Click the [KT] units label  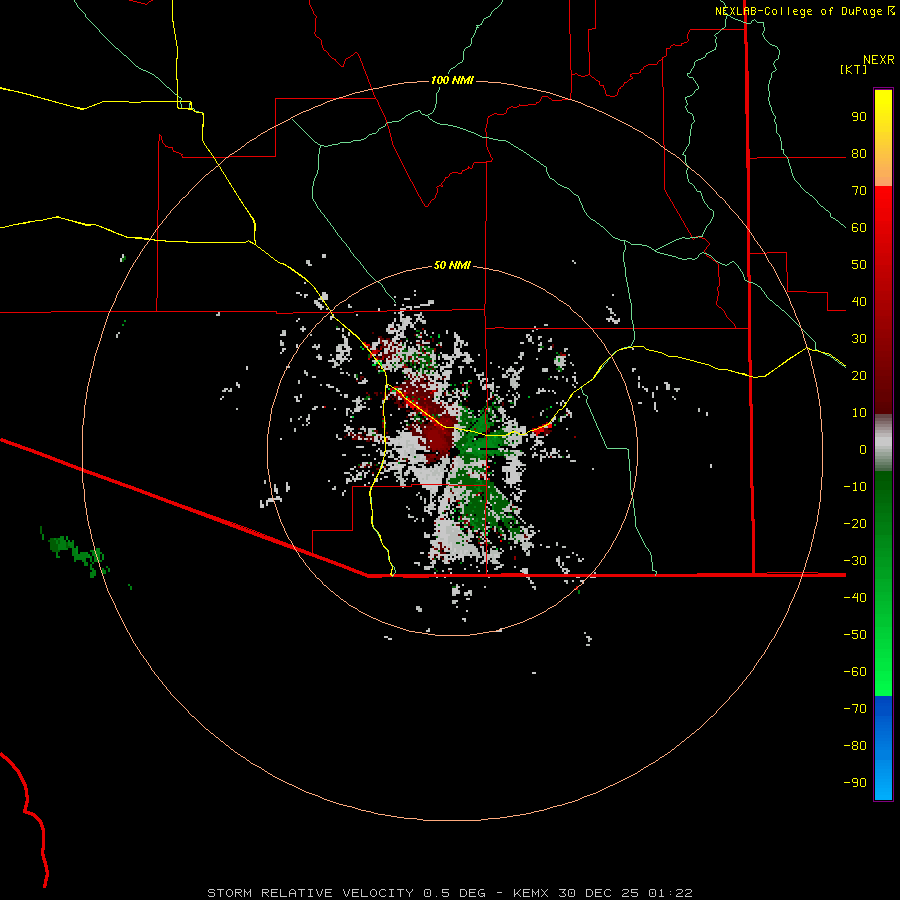point(853,69)
